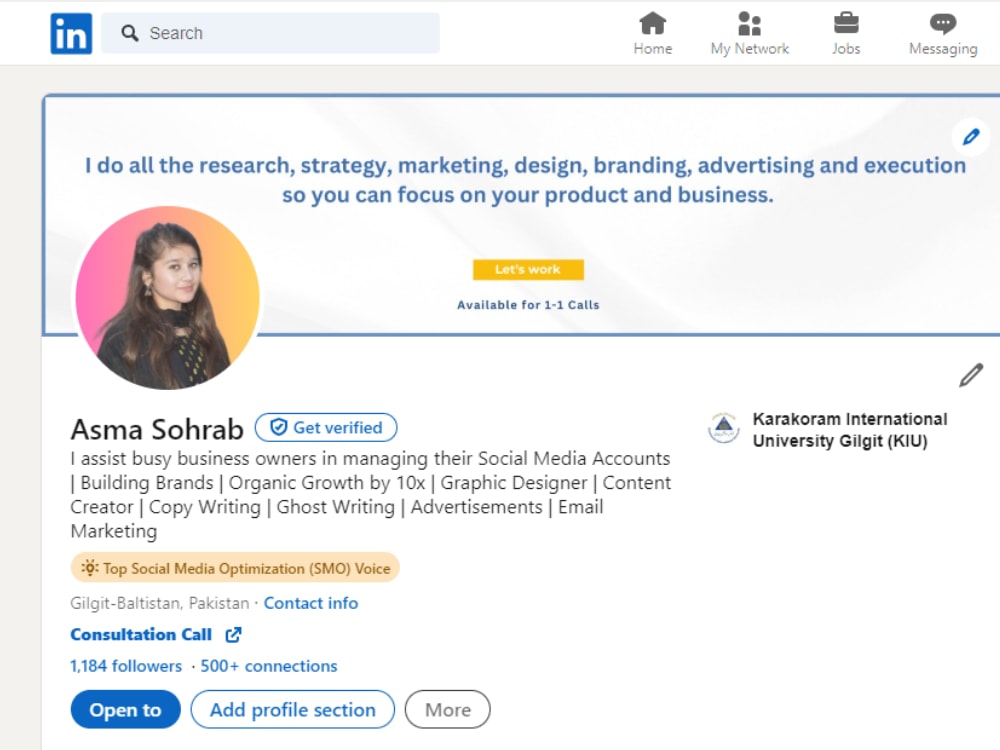Click the Top Social Media Optimization Voice badge
The width and height of the screenshot is (1000, 750).
click(x=235, y=568)
